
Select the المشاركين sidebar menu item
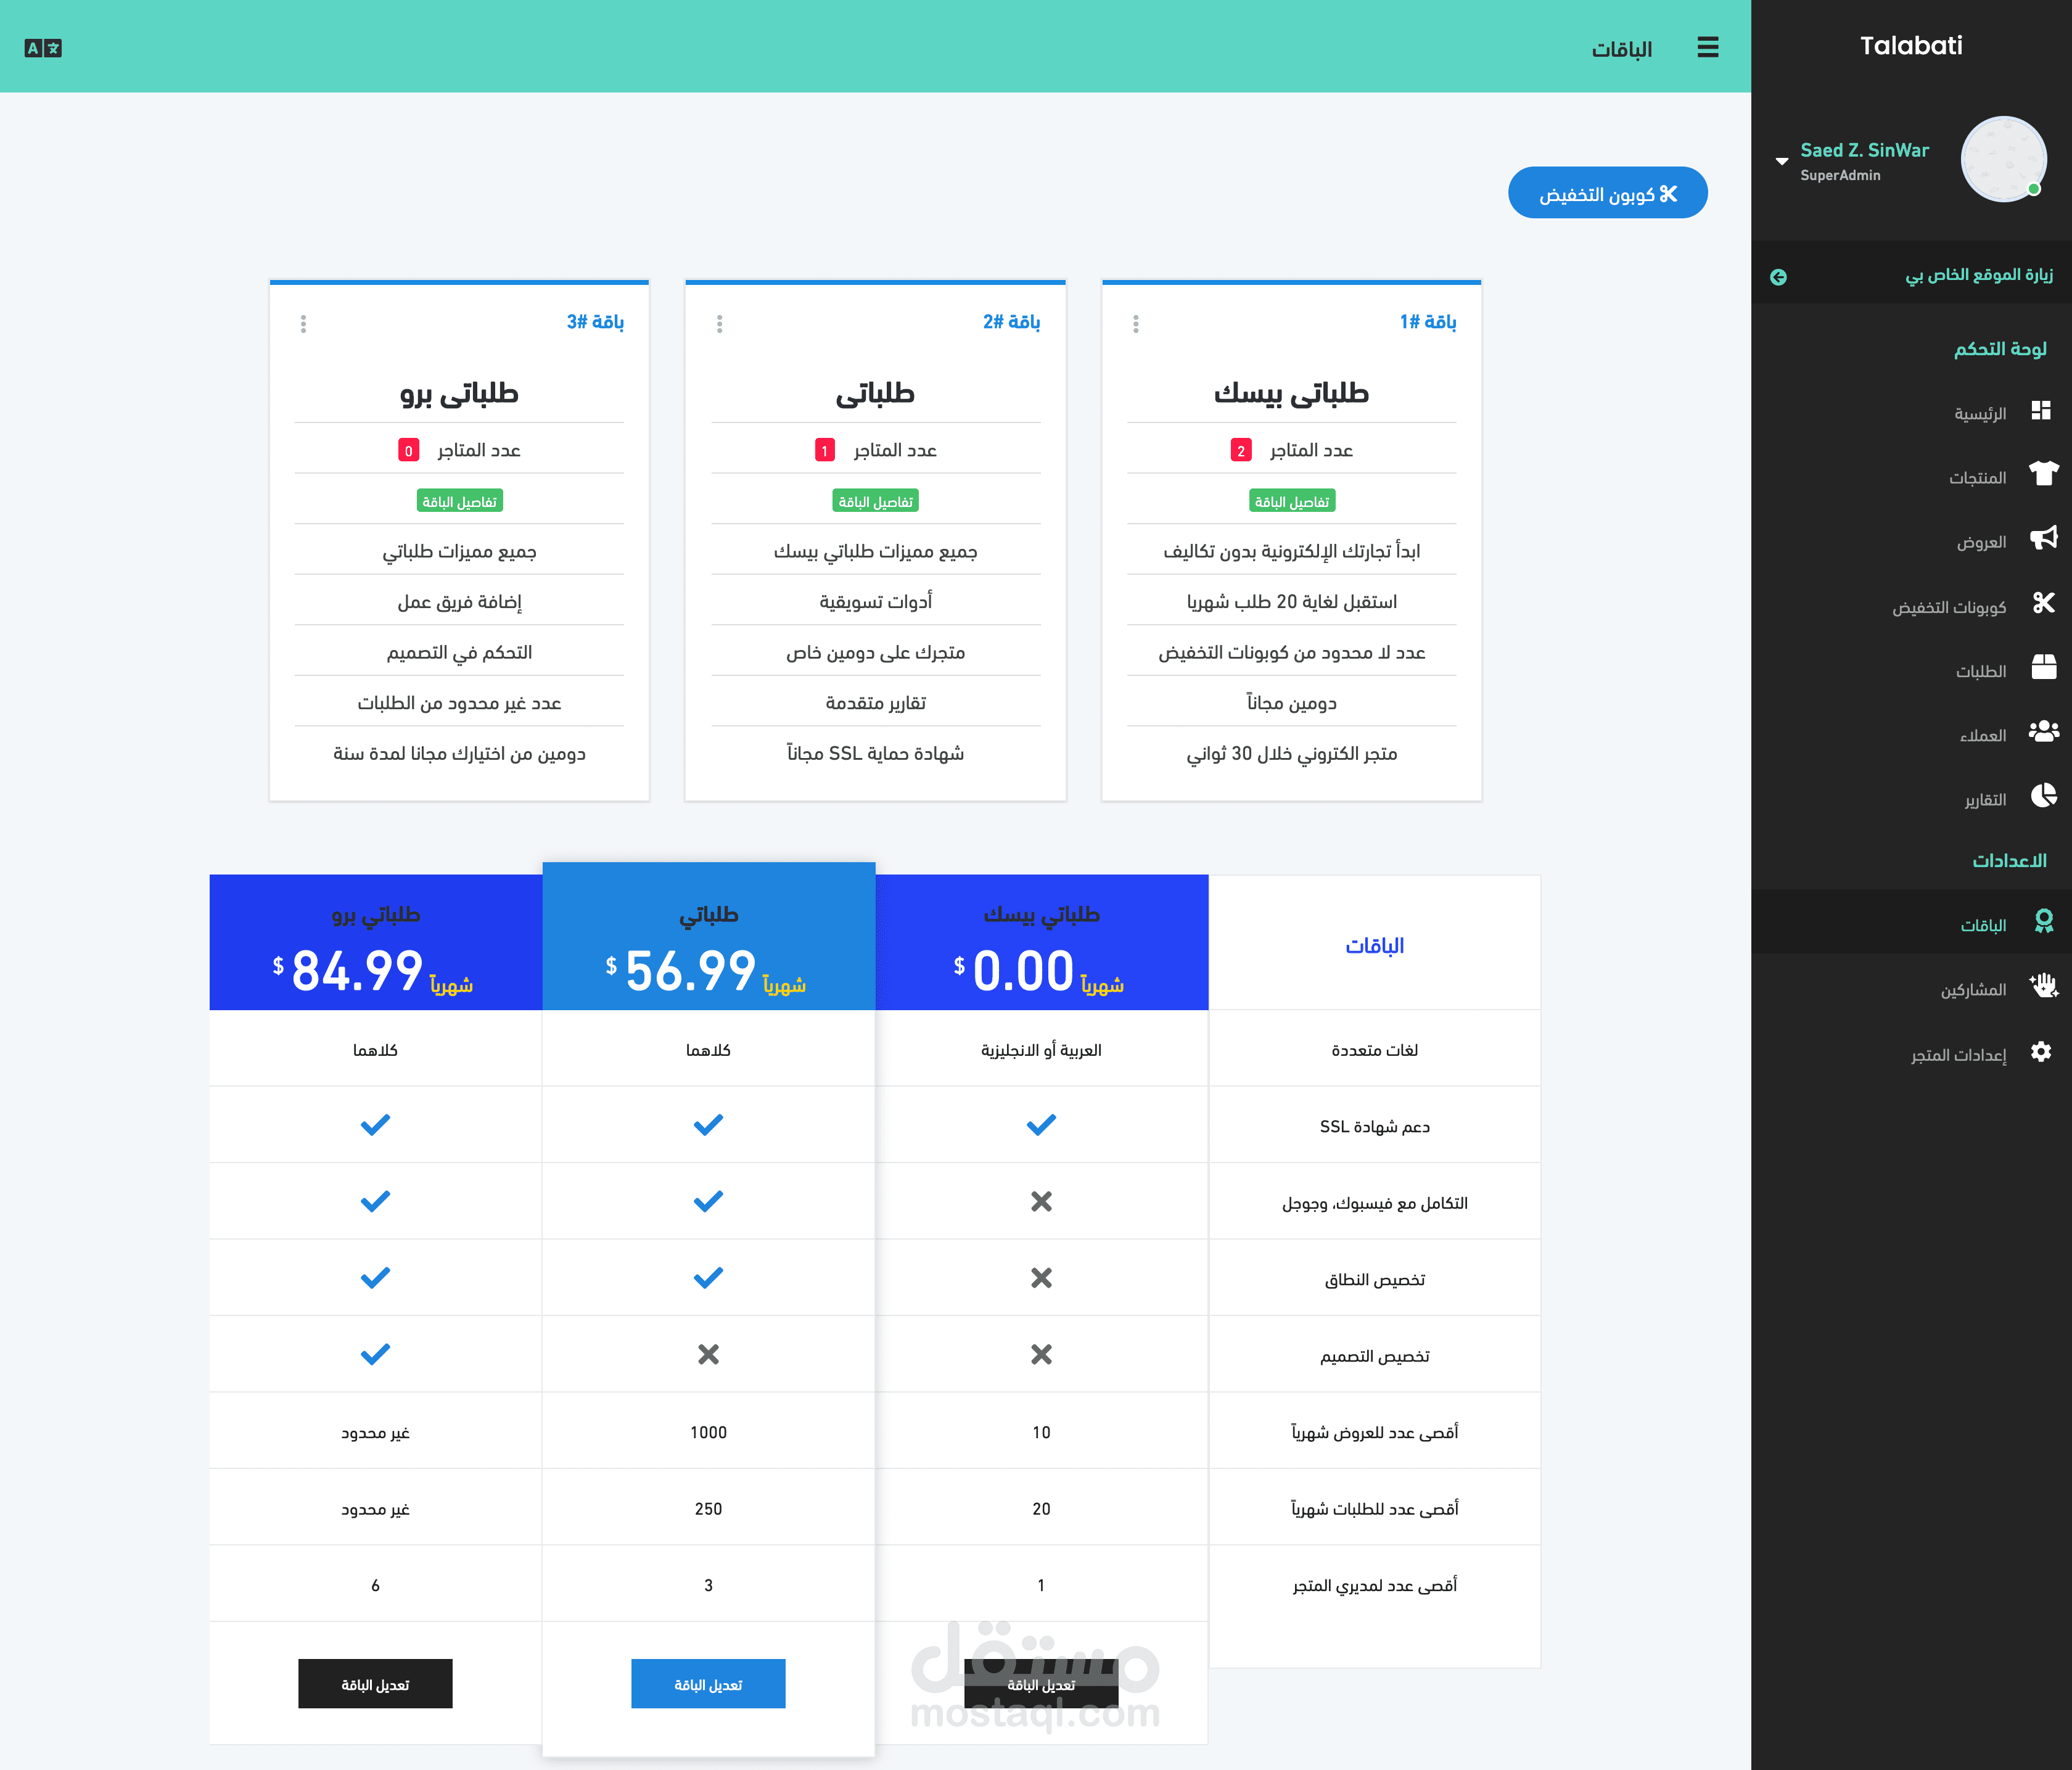coord(1973,990)
